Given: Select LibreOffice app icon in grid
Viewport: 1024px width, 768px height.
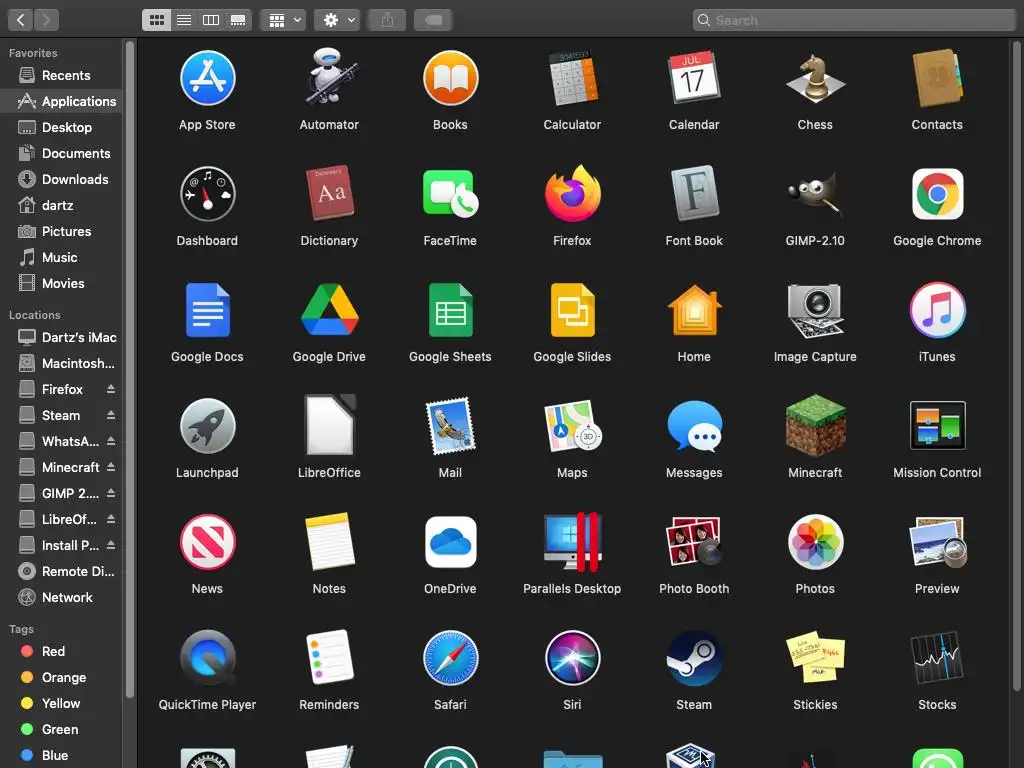Looking at the screenshot, I should pos(328,426).
